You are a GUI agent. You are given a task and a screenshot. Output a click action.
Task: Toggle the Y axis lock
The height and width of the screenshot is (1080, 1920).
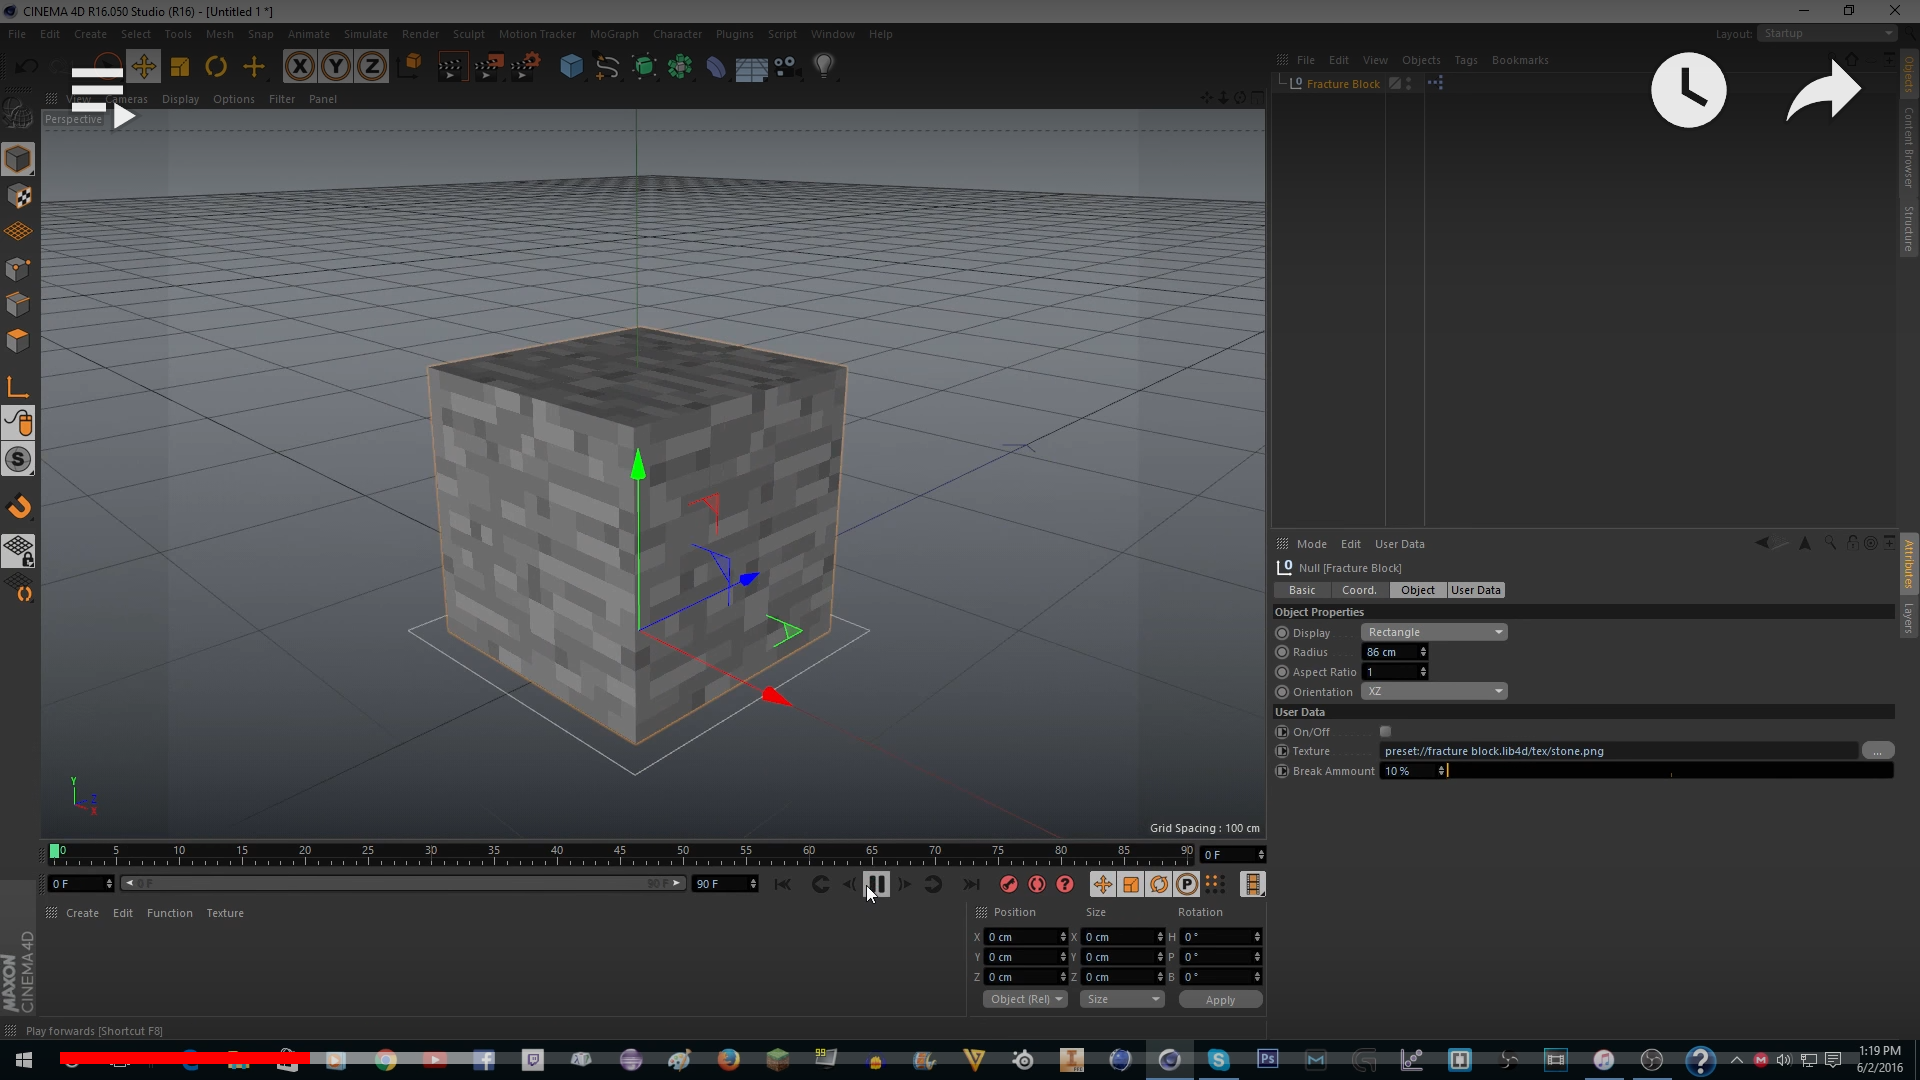pos(336,67)
